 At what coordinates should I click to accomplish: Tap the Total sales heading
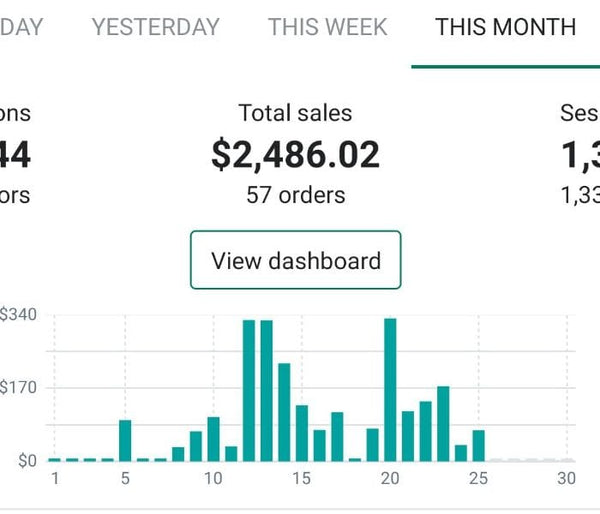(295, 113)
